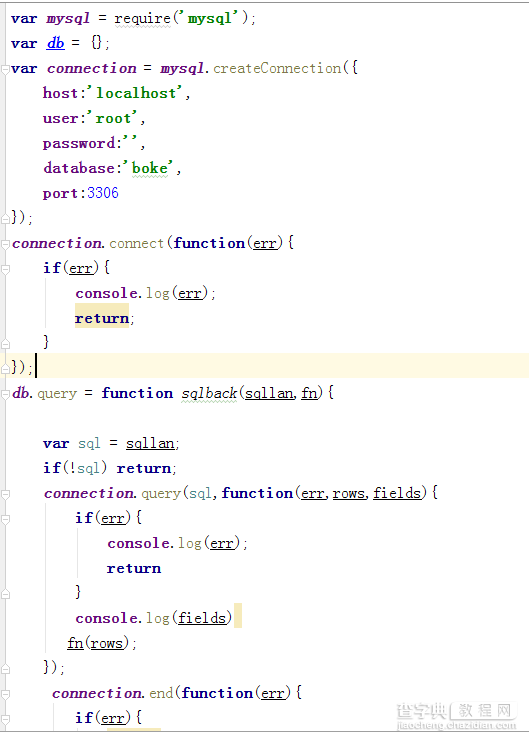Fold the if(err) block inside connection.connect
529x732 pixels.
tap(5, 269)
